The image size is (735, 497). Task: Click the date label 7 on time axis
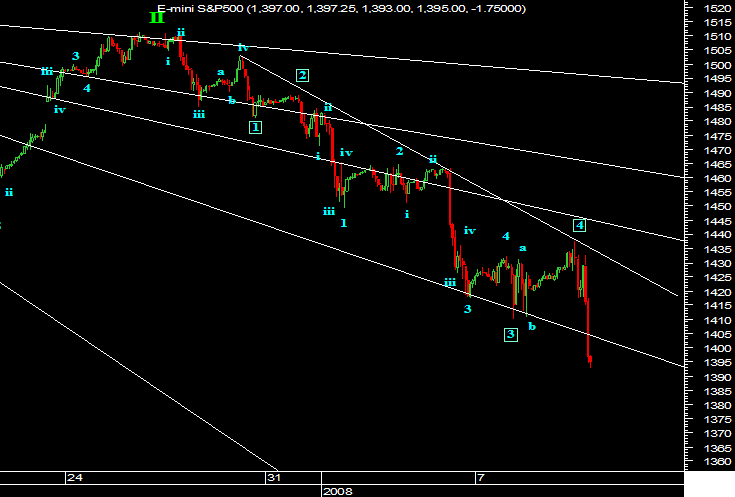pyautogui.click(x=480, y=478)
